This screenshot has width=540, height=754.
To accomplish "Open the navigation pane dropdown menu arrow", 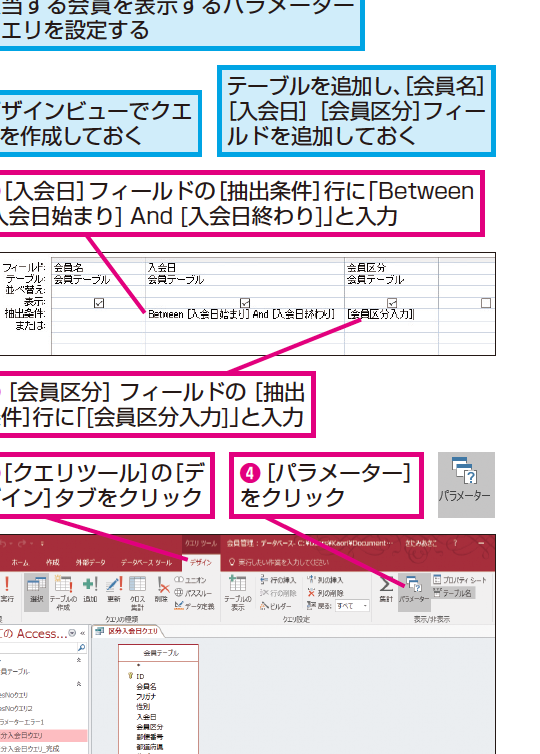I will click(72, 633).
